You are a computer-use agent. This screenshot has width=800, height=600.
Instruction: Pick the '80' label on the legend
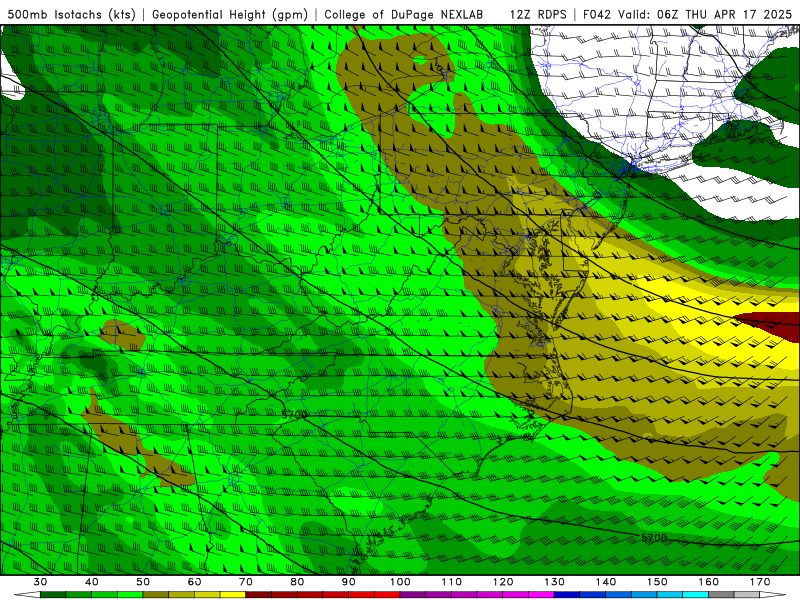click(x=297, y=582)
